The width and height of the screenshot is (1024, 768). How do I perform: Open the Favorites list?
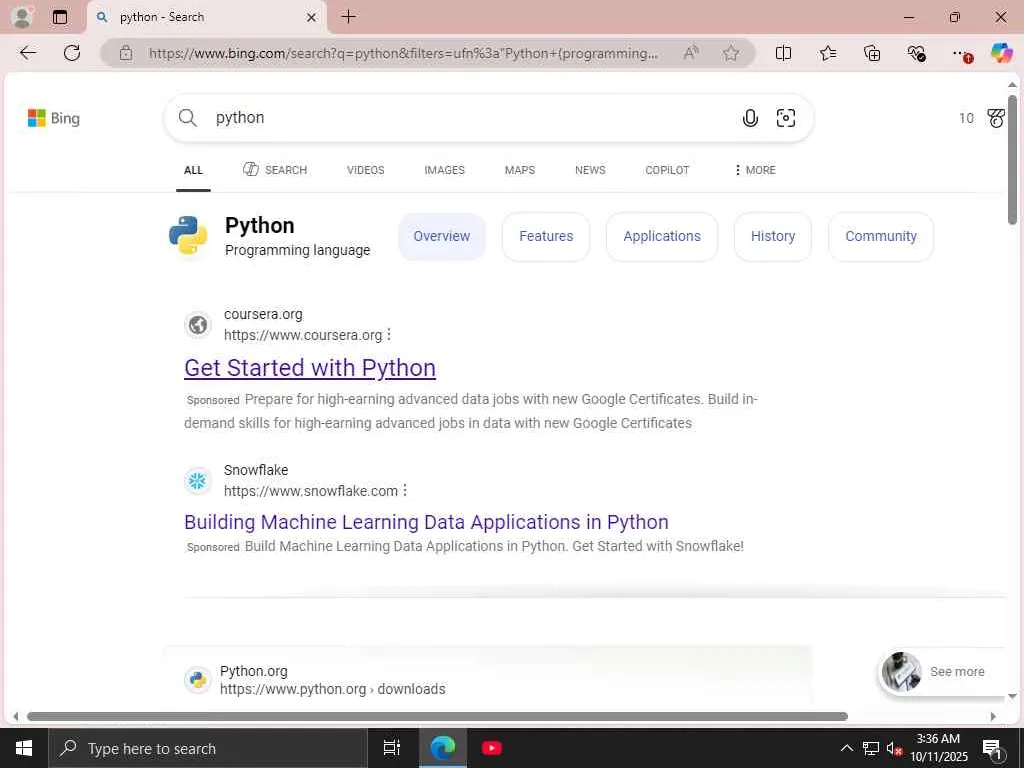coord(827,53)
